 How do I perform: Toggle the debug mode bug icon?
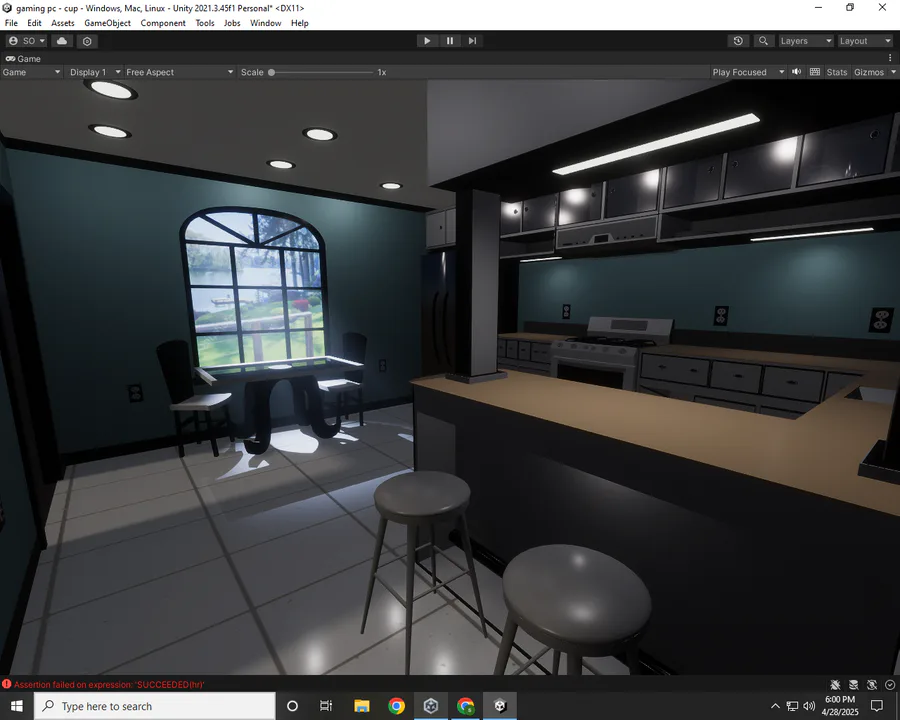pyautogui.click(x=835, y=684)
